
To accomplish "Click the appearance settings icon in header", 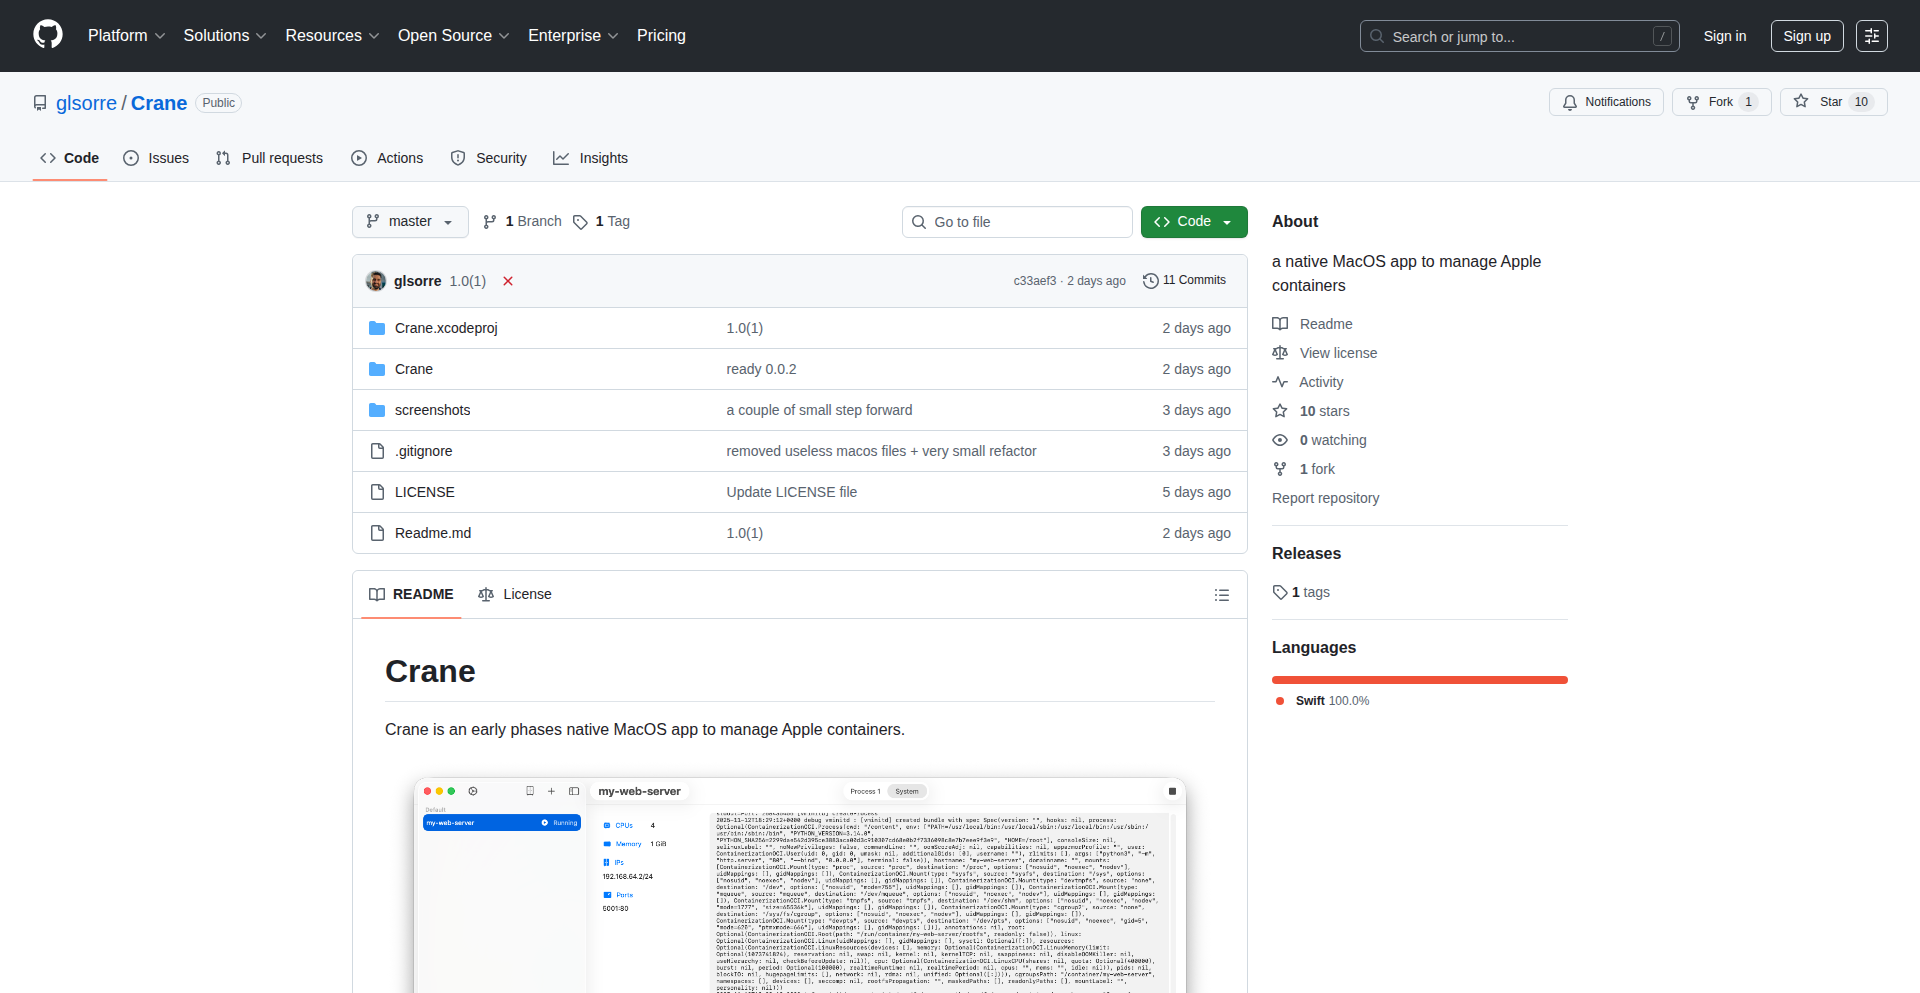I will [x=1871, y=36].
